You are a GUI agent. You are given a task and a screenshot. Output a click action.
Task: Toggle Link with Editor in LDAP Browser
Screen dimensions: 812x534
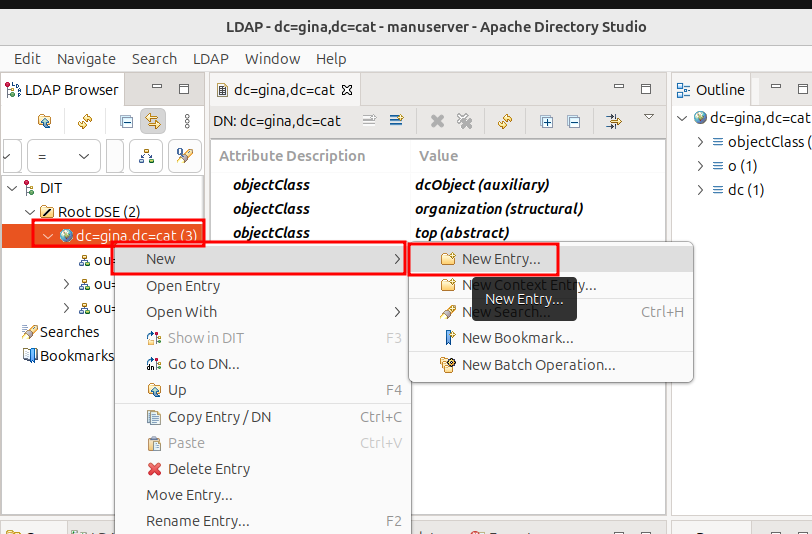pyautogui.click(x=153, y=121)
